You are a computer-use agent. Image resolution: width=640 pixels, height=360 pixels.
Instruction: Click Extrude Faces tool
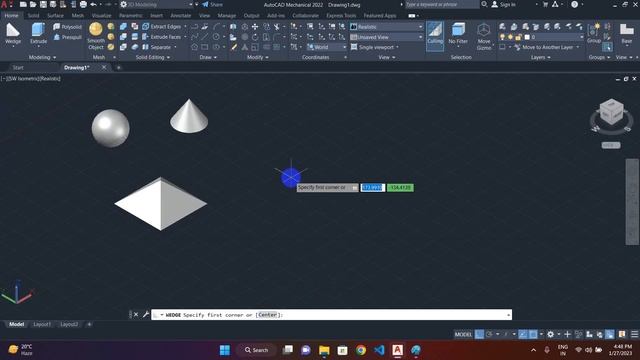162,37
